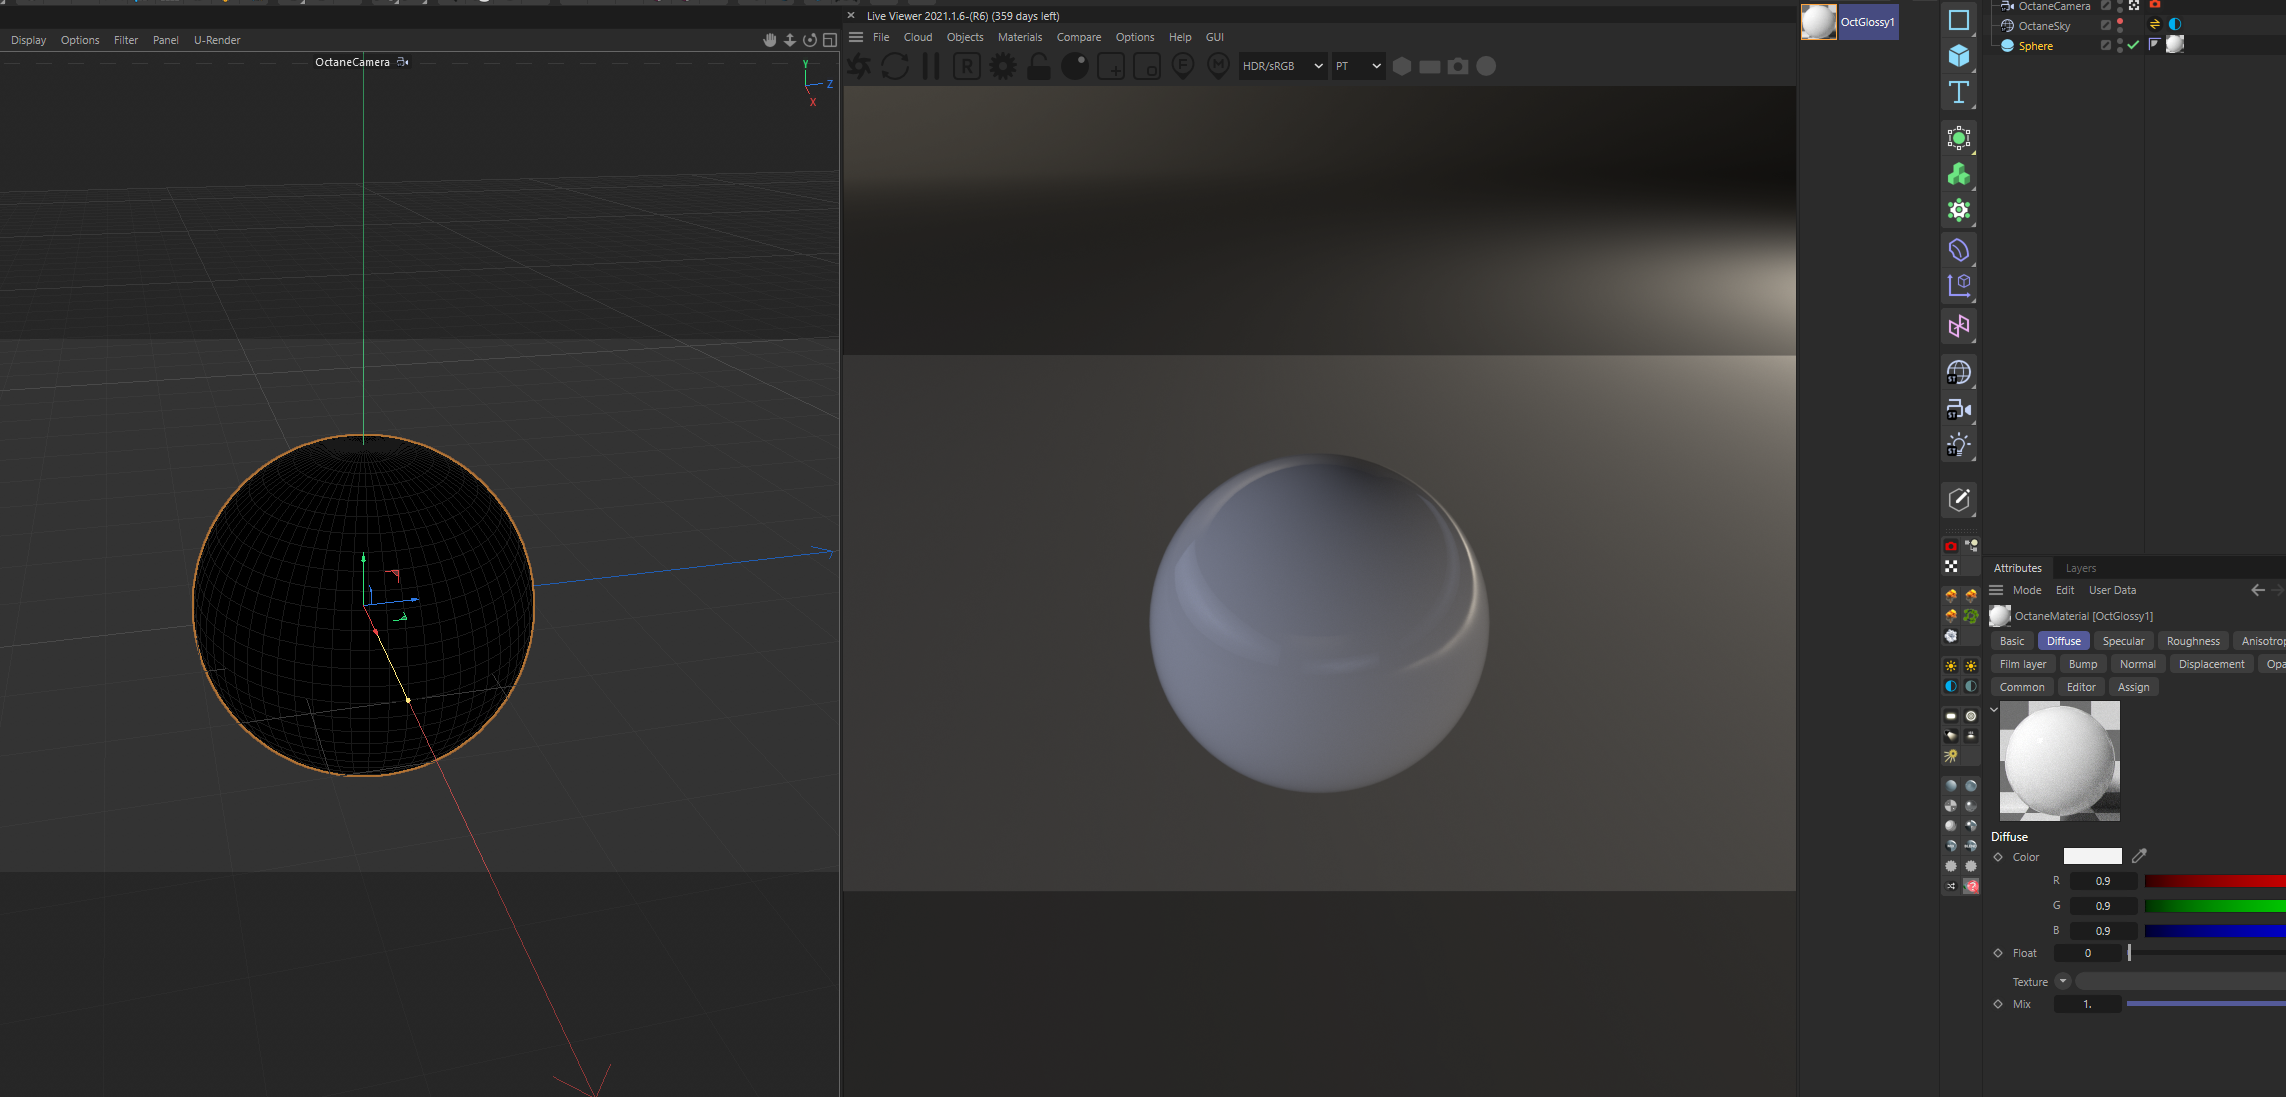Viewport: 2286px width, 1097px height.
Task: Toggle the Sphere green enable checkmark
Action: [x=2133, y=45]
